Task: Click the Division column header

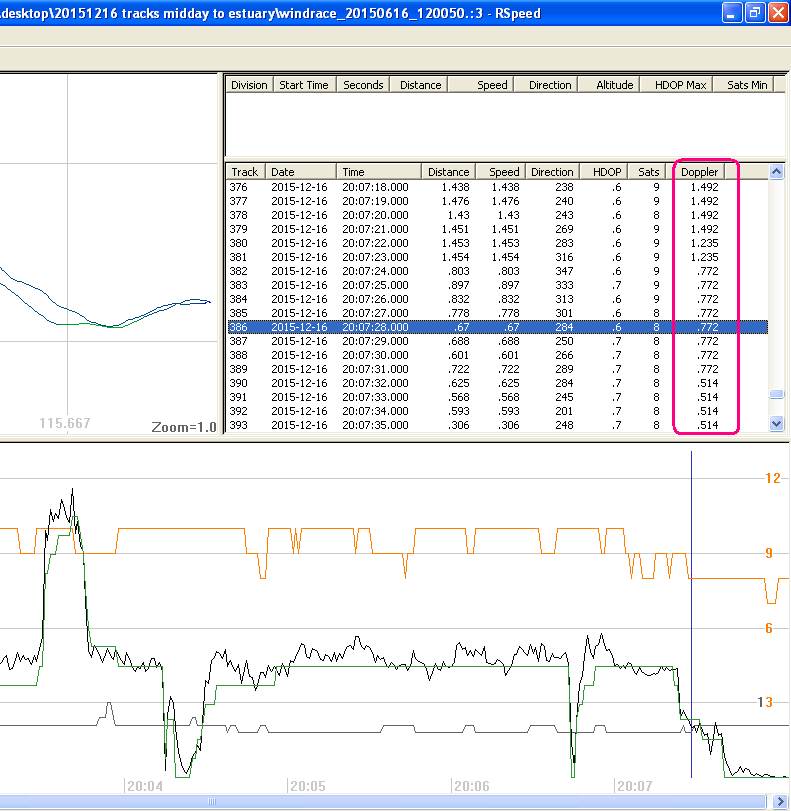Action: click(x=249, y=85)
